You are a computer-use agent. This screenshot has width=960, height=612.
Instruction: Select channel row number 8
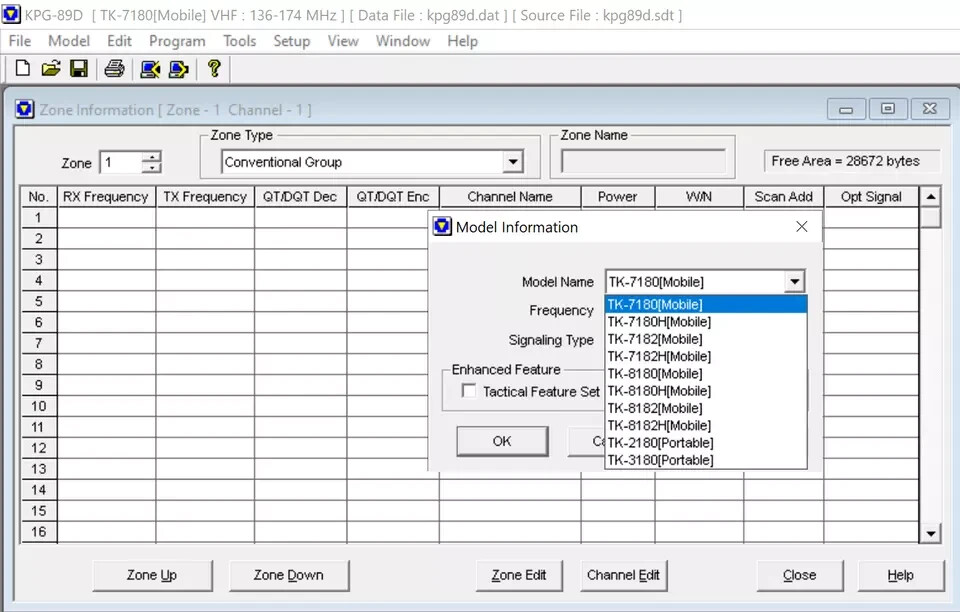39,364
